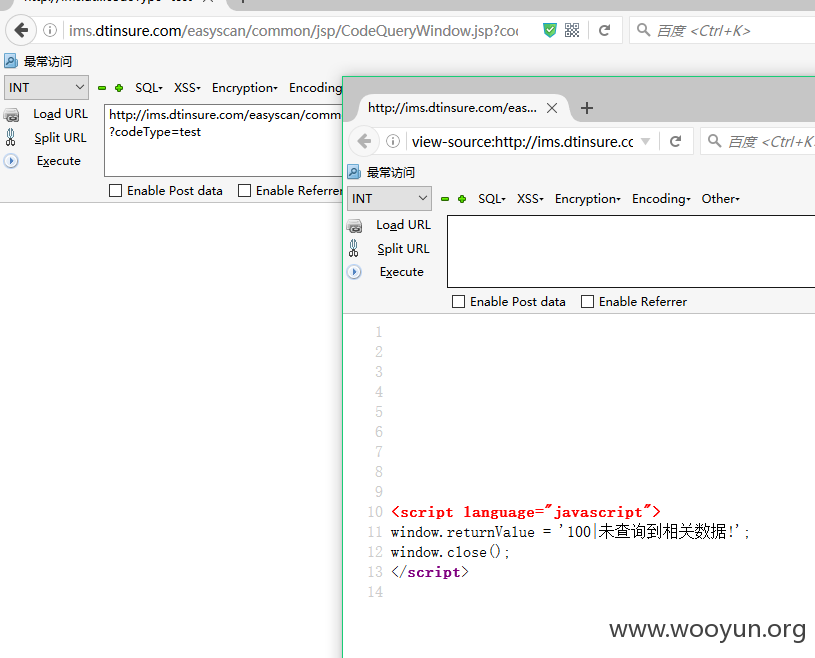Open SQL menu in rear HackBar

tap(149, 88)
